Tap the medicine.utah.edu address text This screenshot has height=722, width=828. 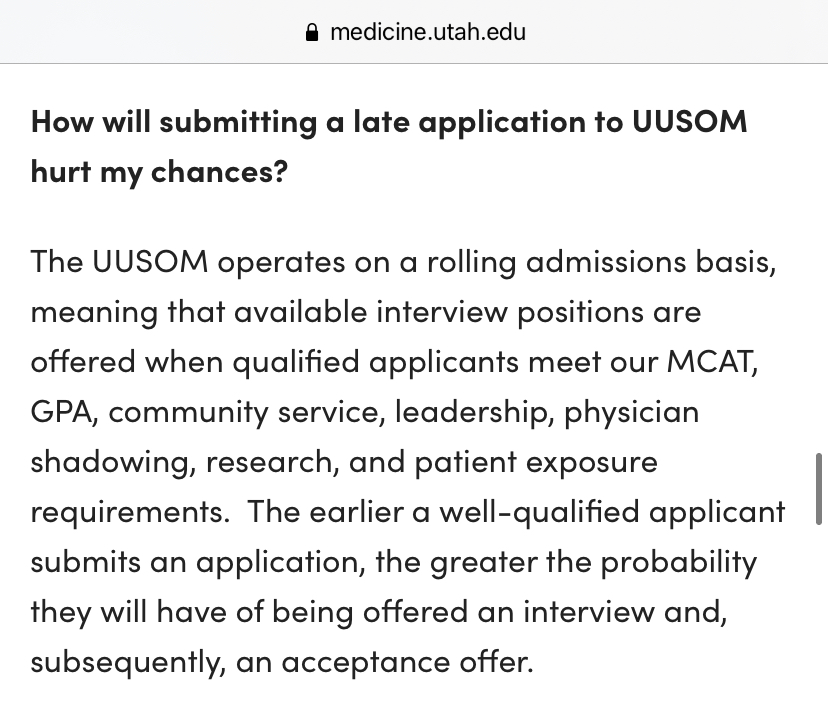coord(428,32)
